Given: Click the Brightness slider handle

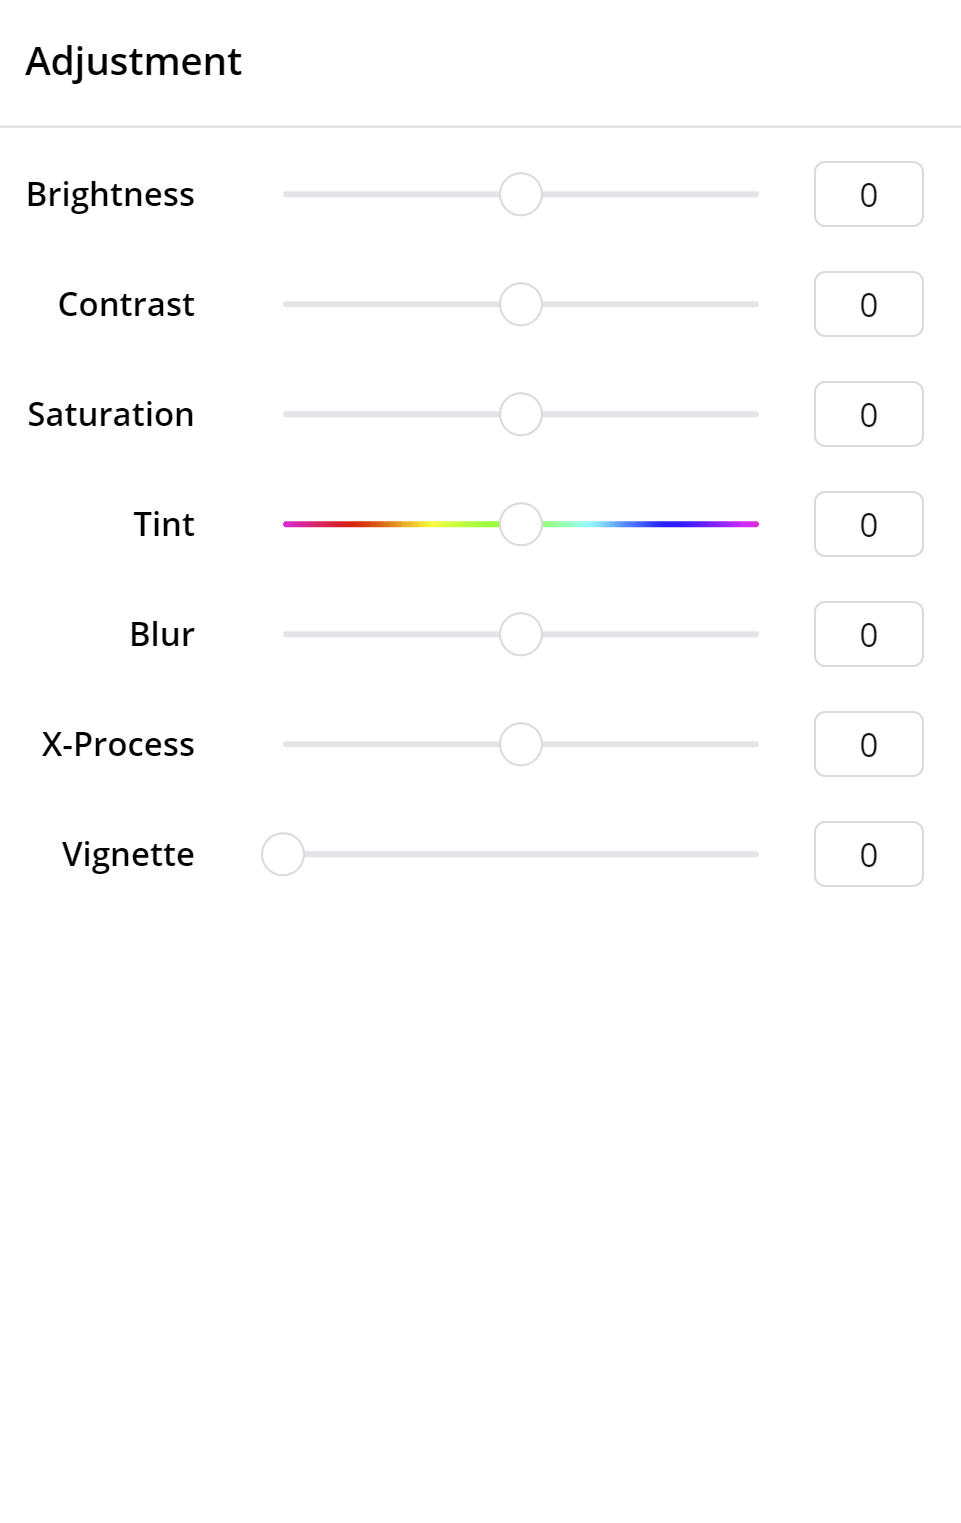Looking at the screenshot, I should (x=521, y=194).
